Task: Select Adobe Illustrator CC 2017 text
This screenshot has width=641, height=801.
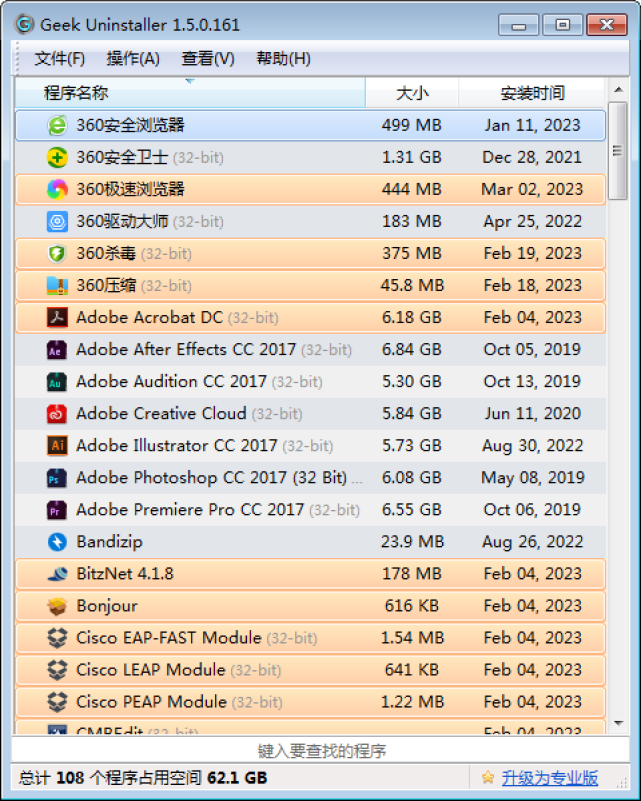Action: coord(176,446)
